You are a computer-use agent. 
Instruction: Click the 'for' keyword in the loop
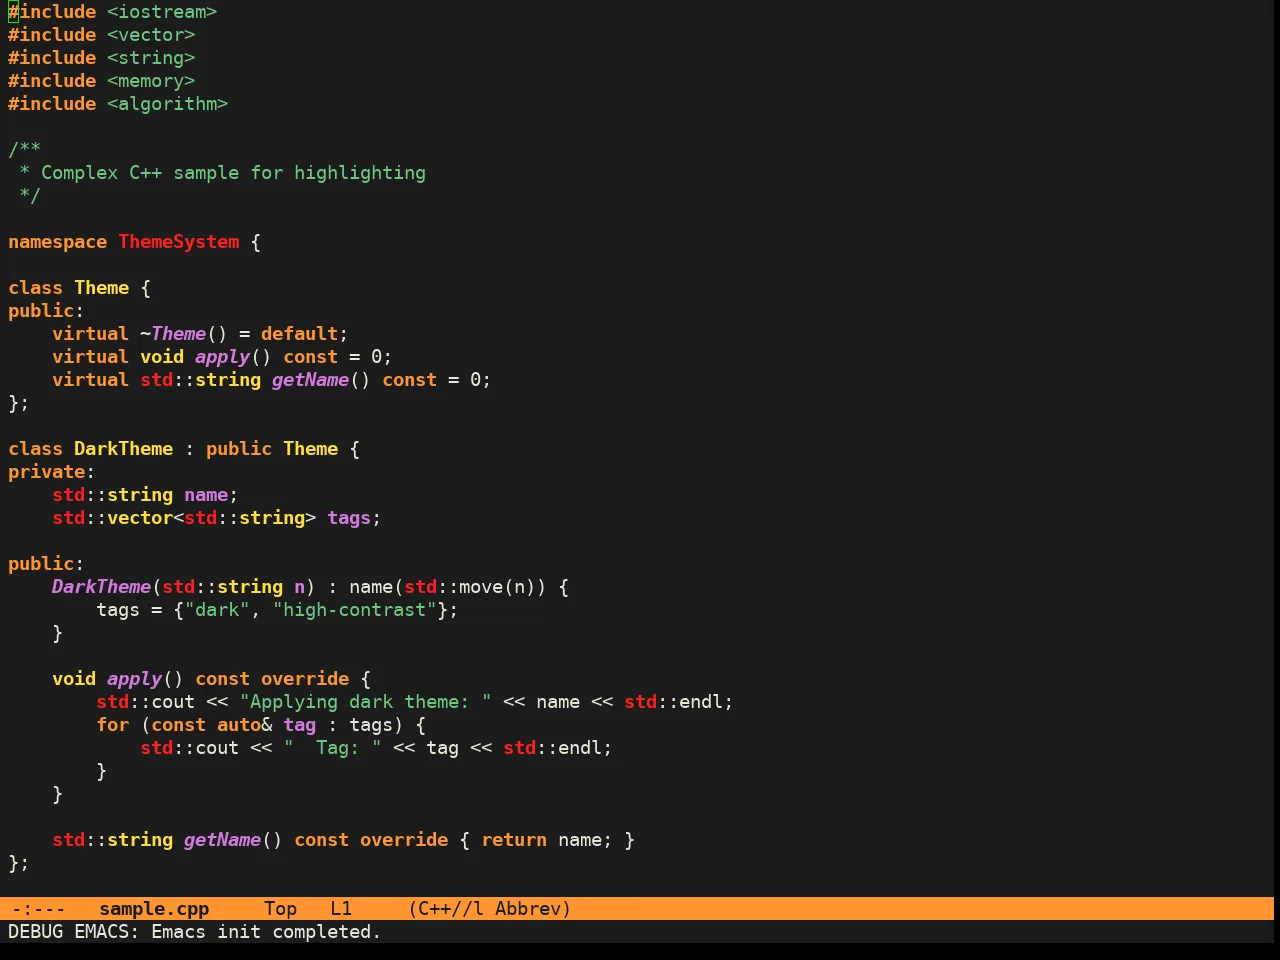coord(113,725)
